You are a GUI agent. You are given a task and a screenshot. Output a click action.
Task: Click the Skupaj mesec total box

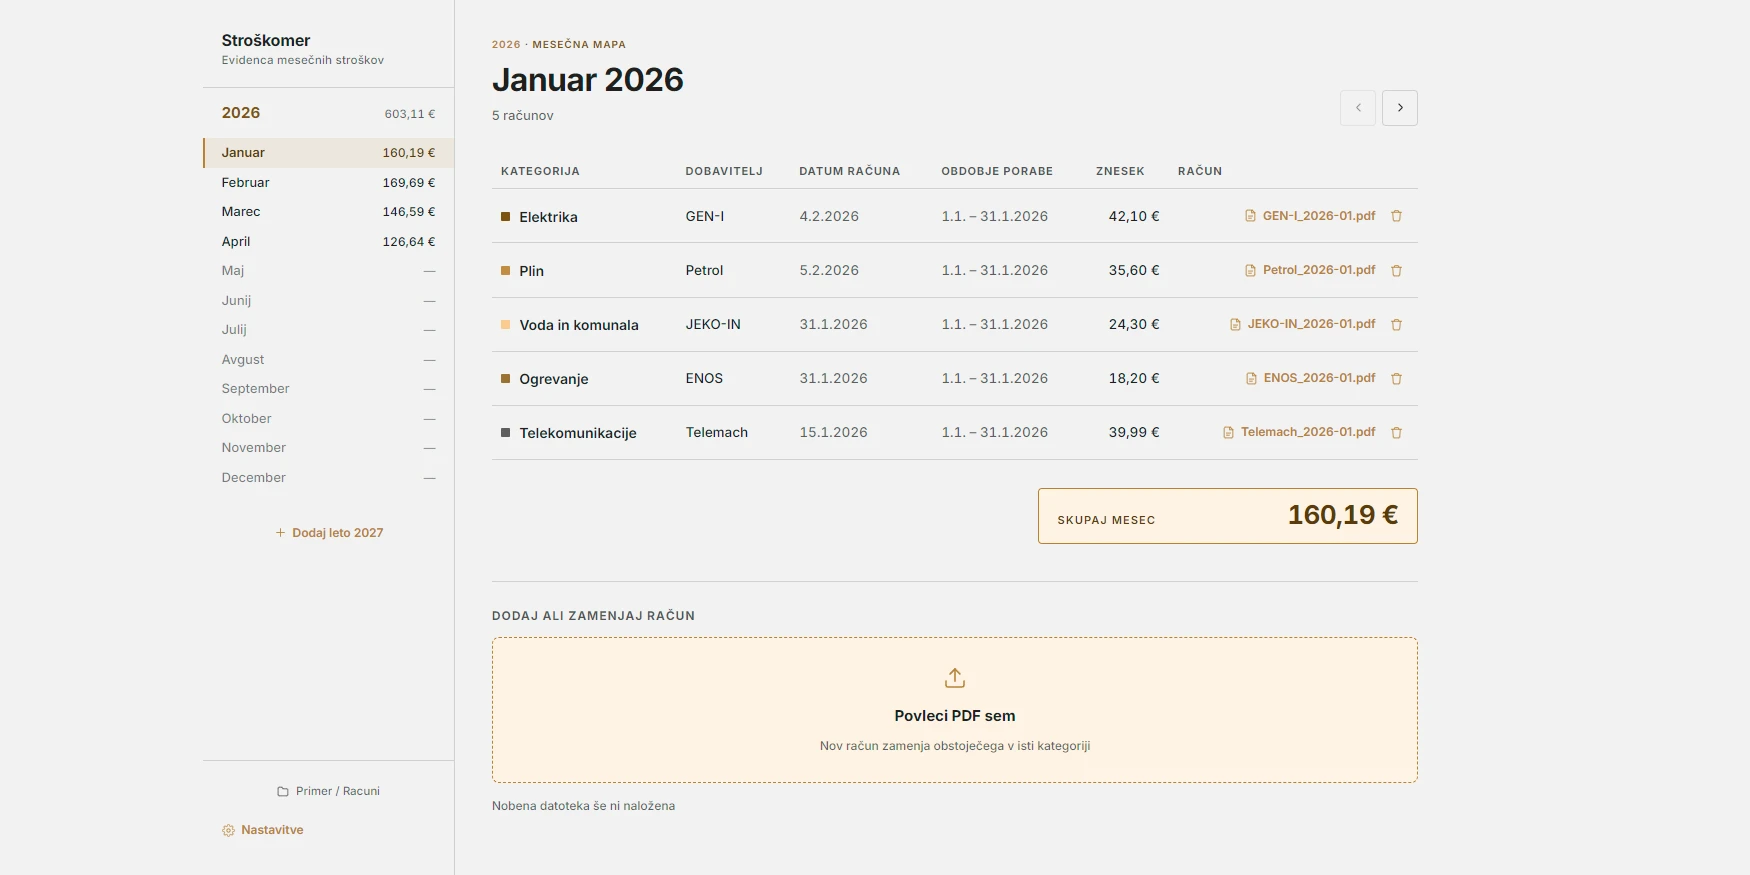pyautogui.click(x=1228, y=516)
